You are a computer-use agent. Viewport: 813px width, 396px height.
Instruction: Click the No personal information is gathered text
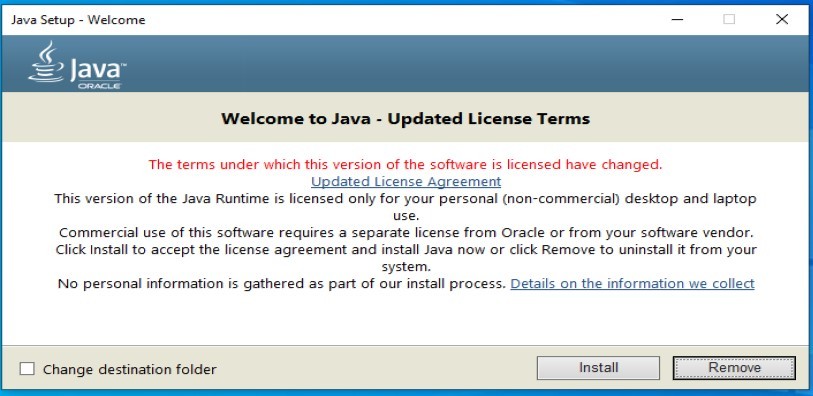282,284
